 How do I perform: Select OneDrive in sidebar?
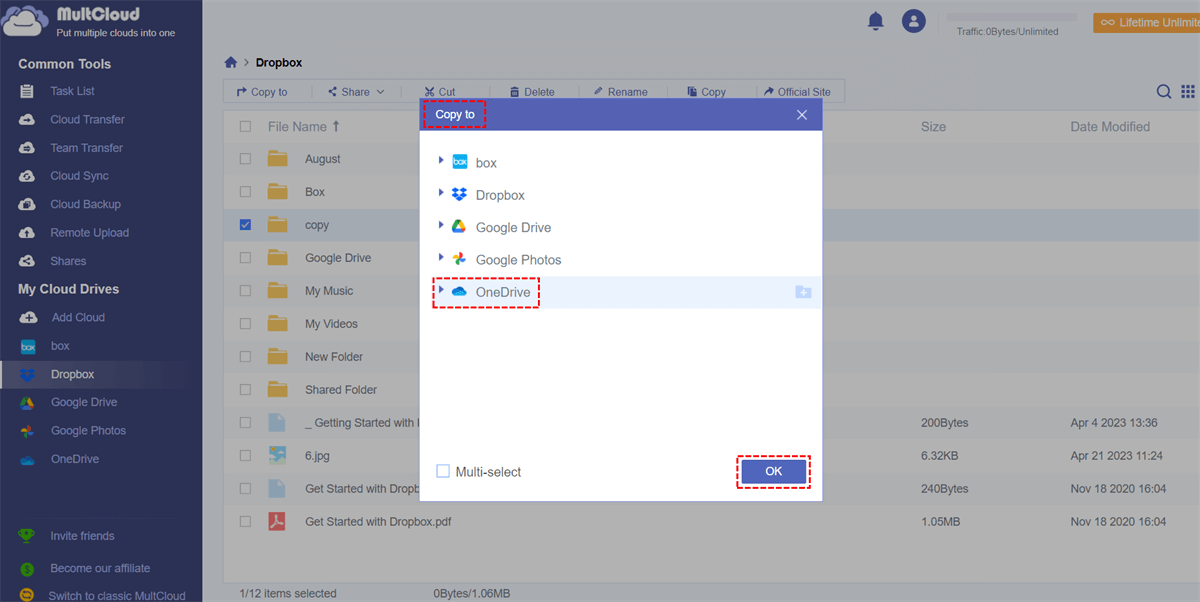(75, 459)
